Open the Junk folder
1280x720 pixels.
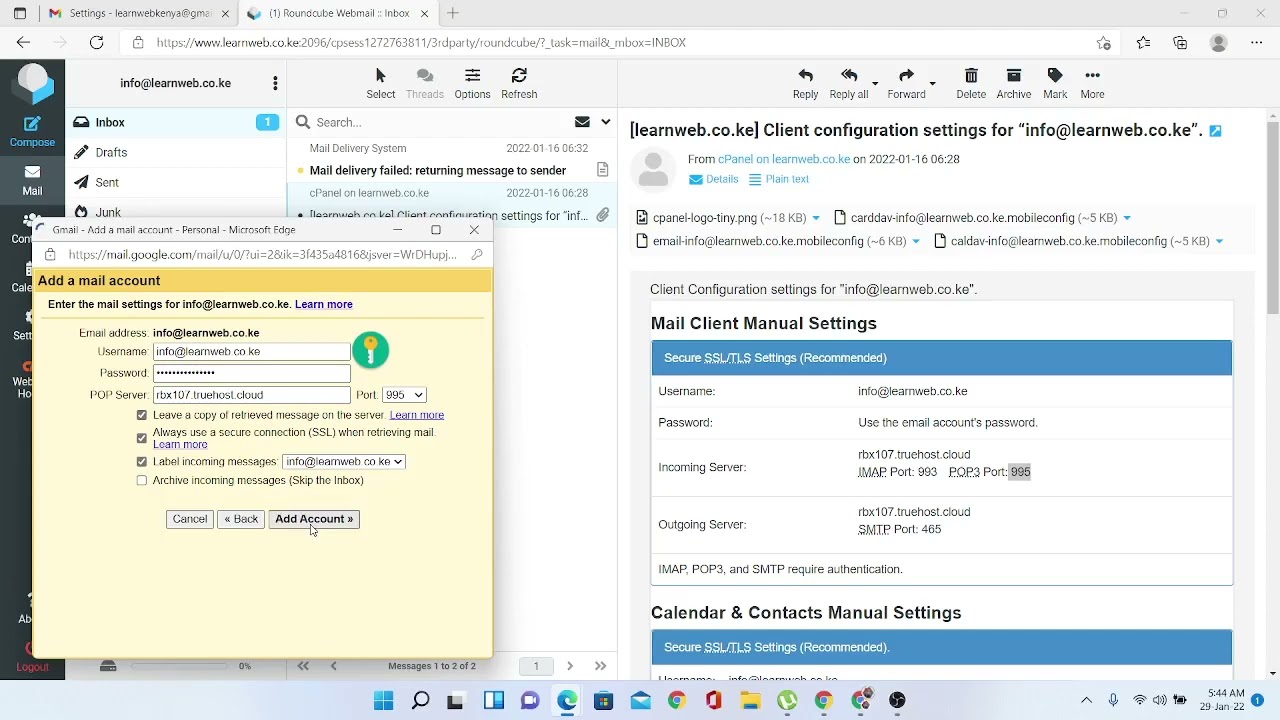pos(175,210)
